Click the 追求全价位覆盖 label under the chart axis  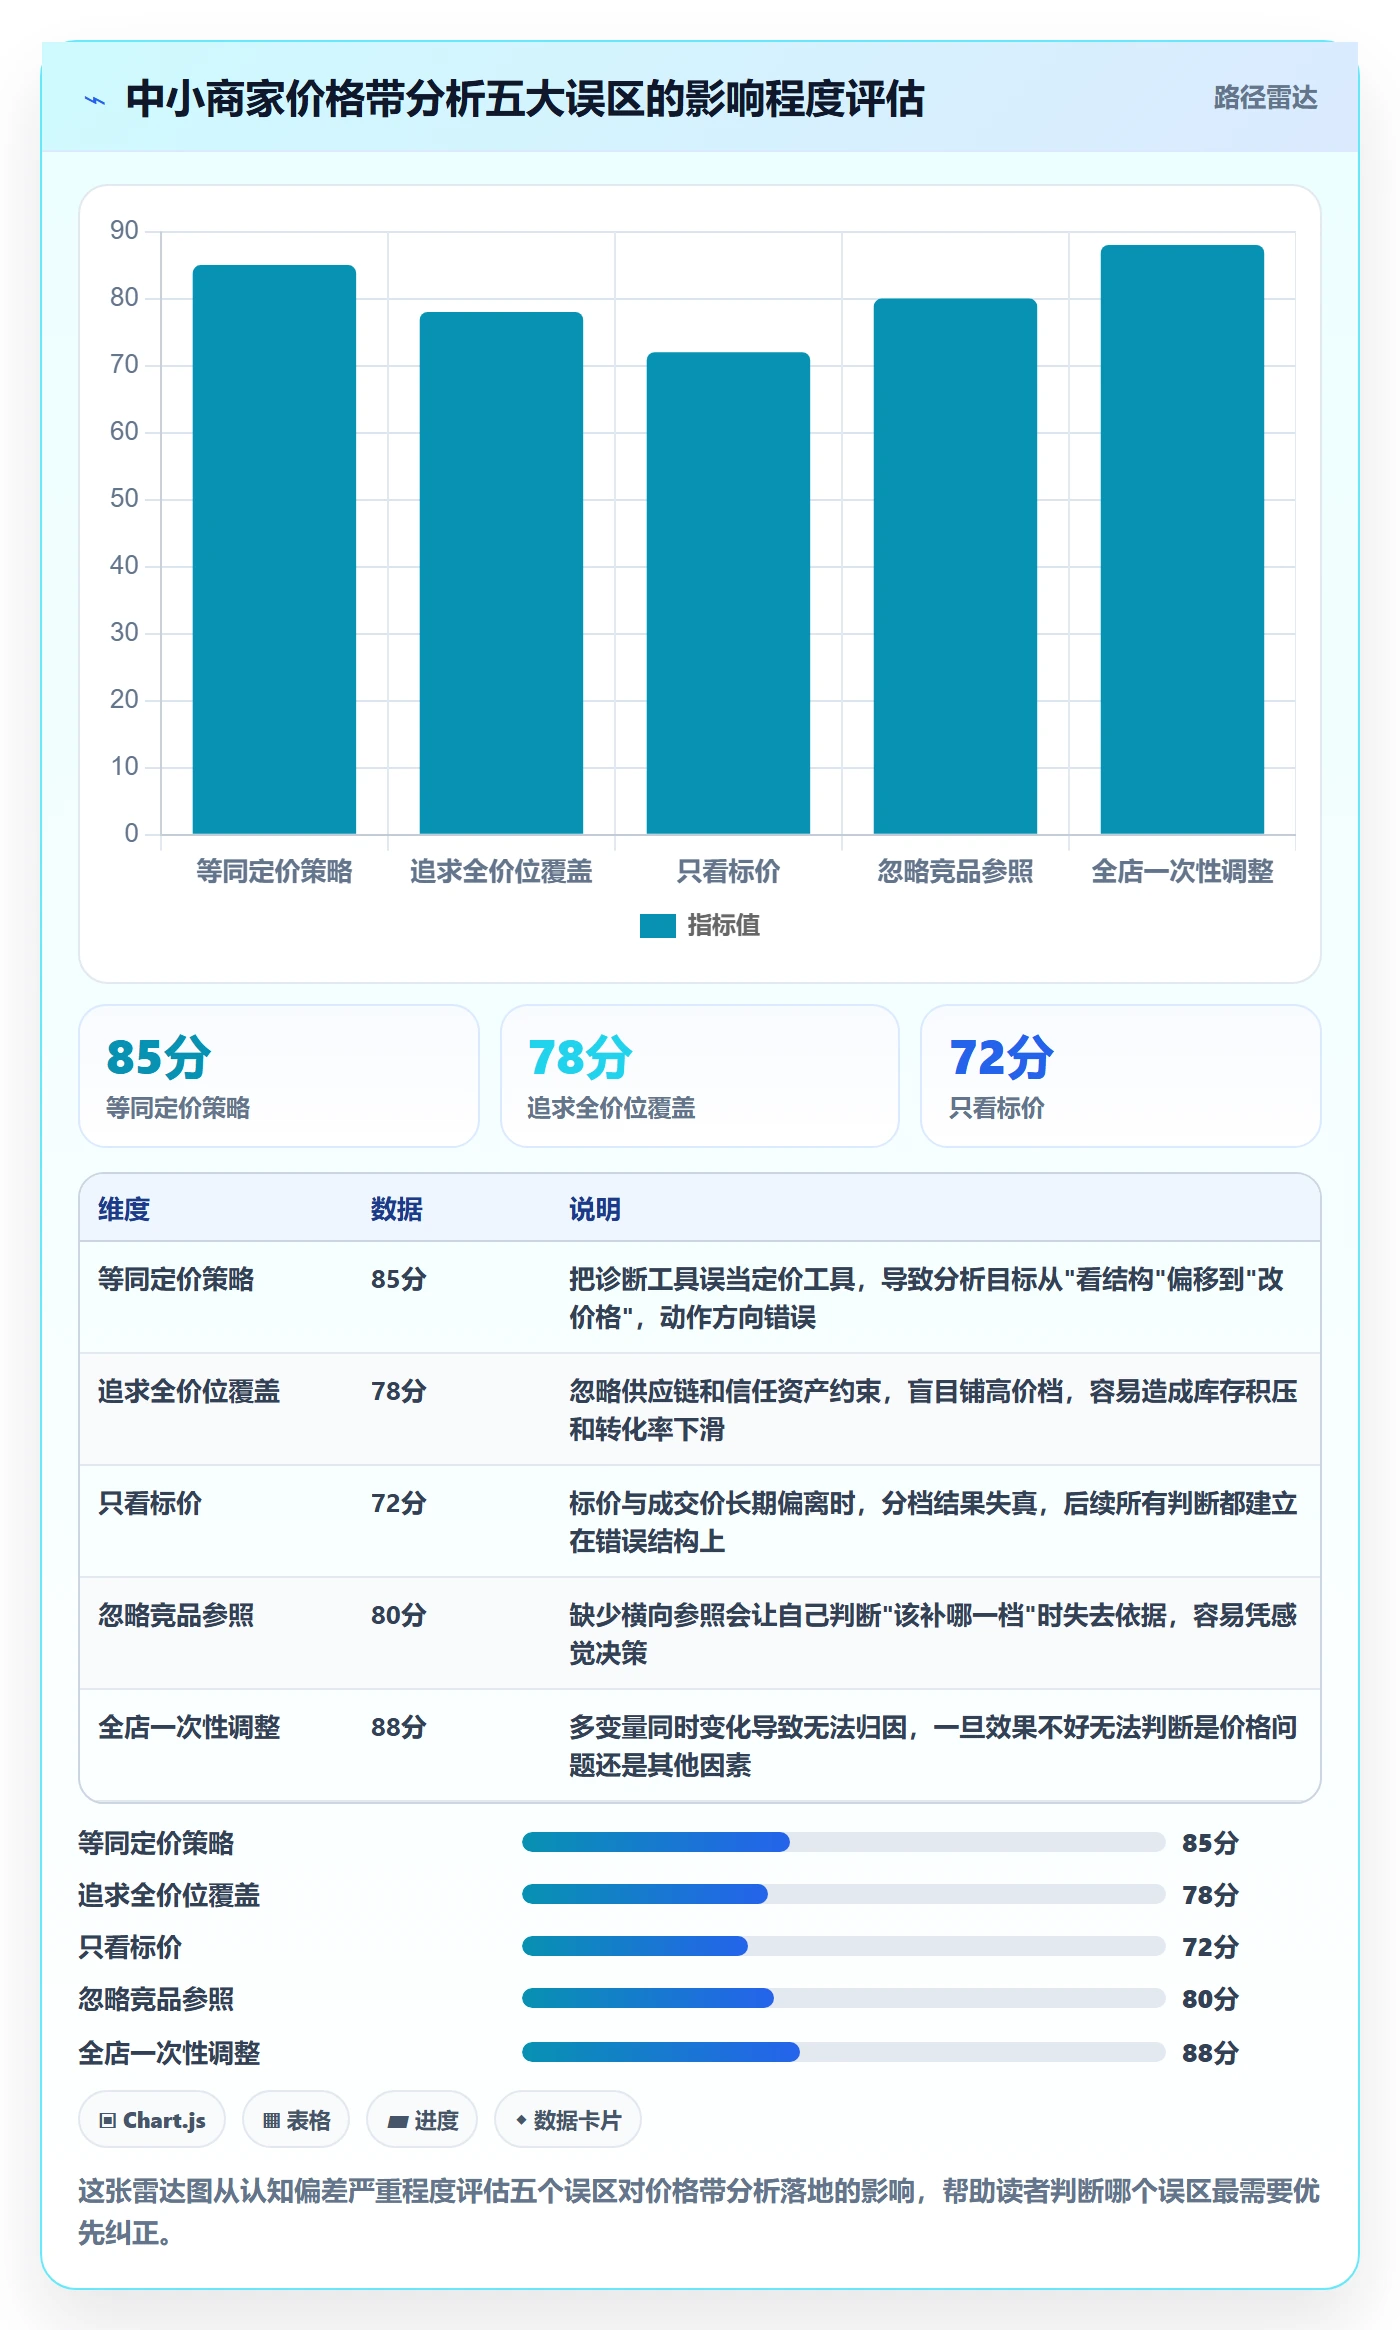click(501, 871)
